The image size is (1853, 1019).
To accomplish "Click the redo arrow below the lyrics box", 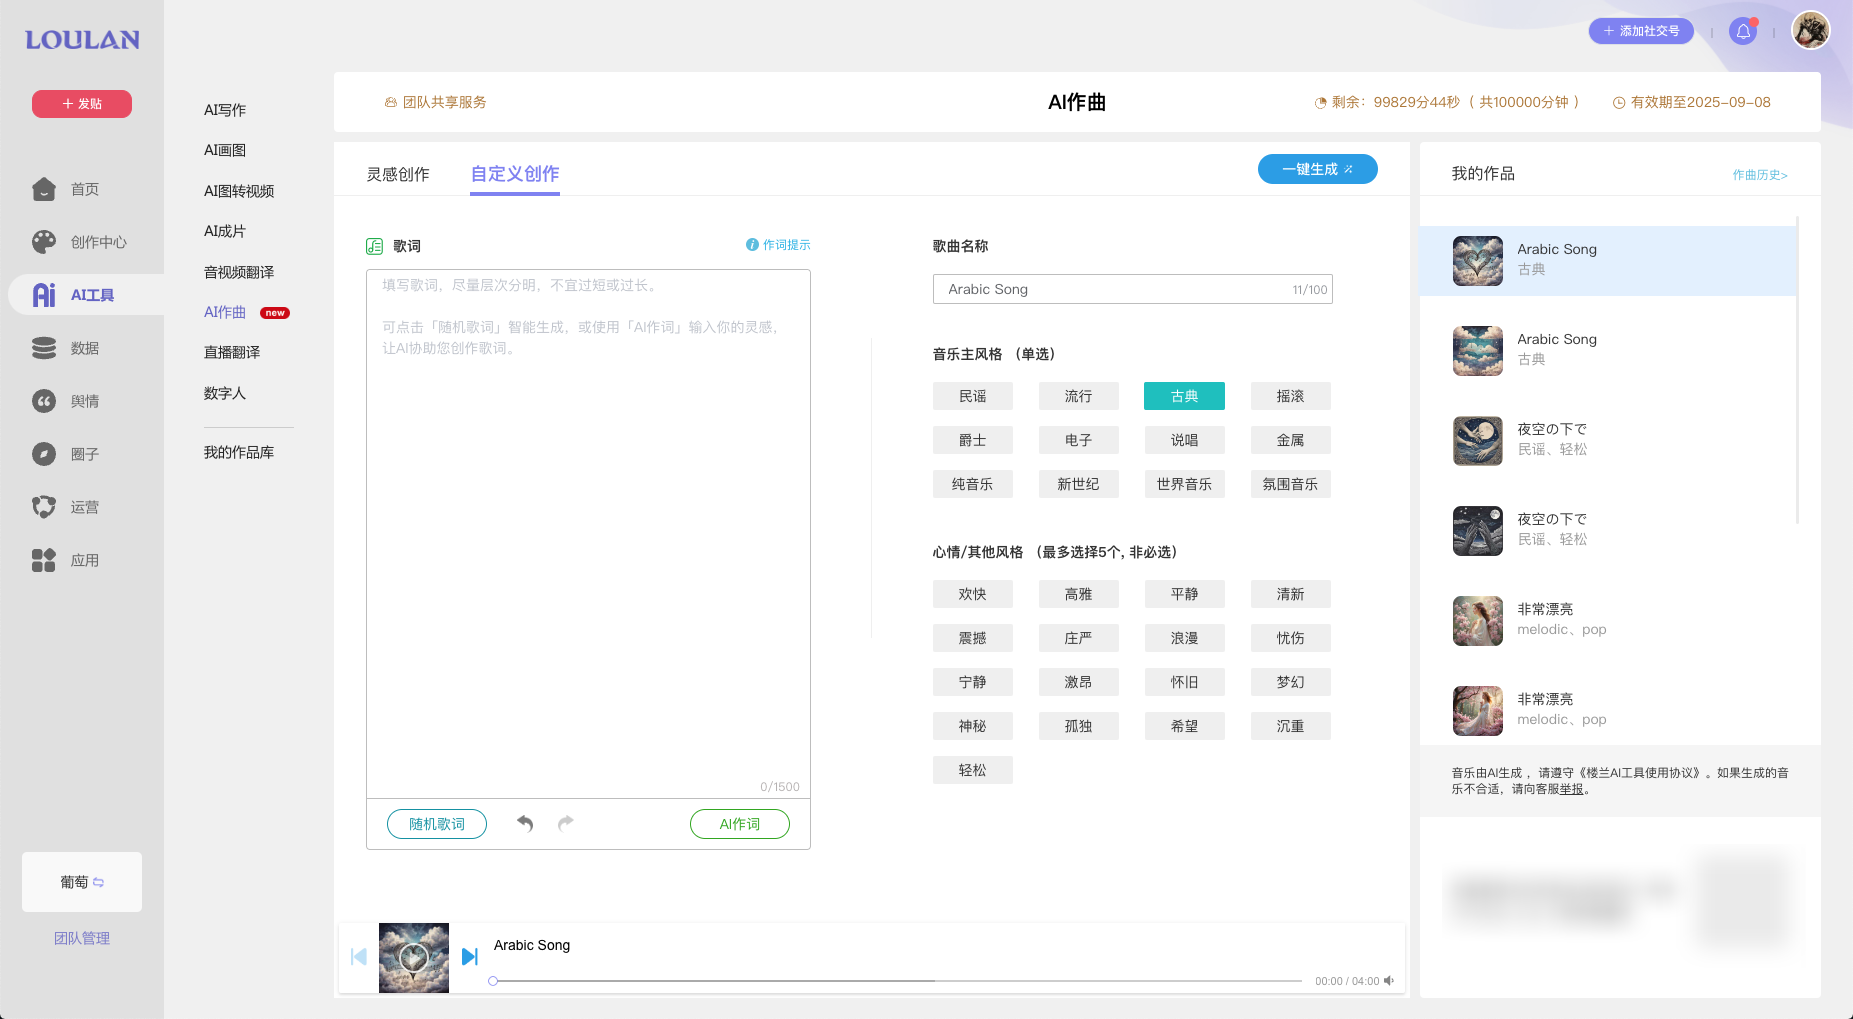I will point(565,823).
